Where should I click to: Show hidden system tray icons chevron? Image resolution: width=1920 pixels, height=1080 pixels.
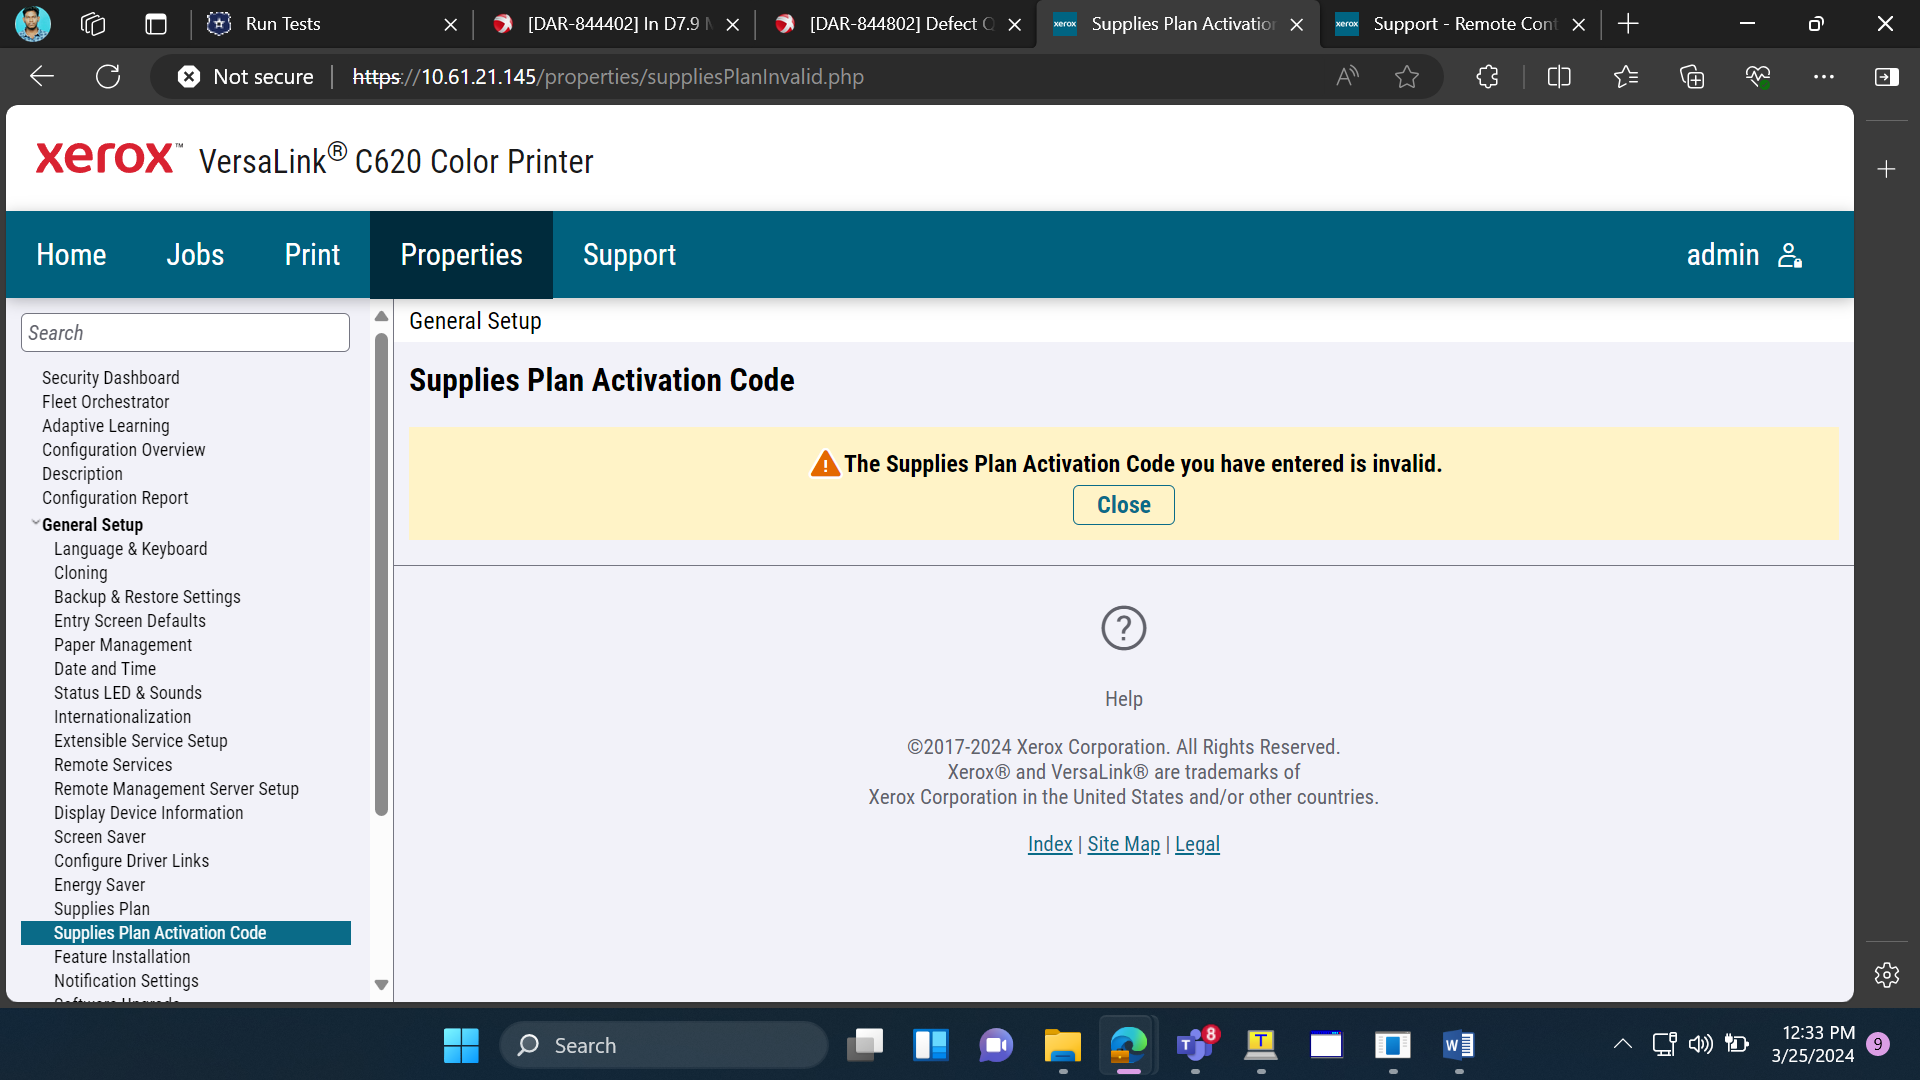pos(1623,1044)
